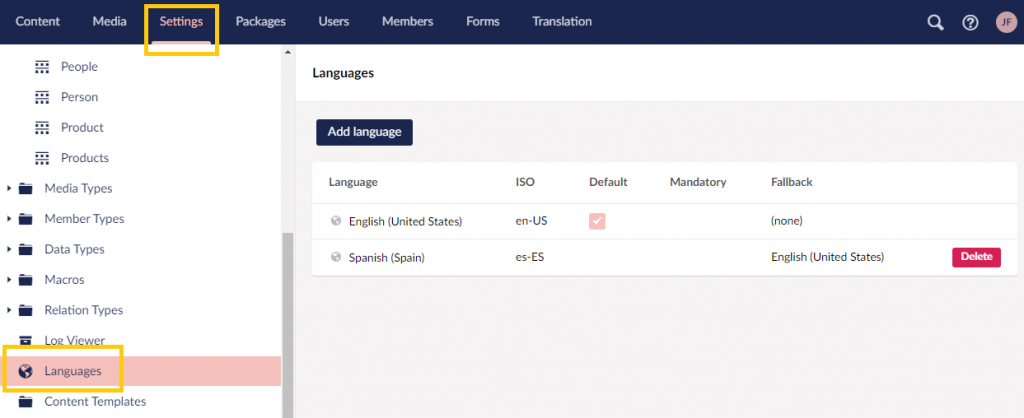Expand the Relation Types tree arrow
The image size is (1024, 418).
click(x=9, y=310)
